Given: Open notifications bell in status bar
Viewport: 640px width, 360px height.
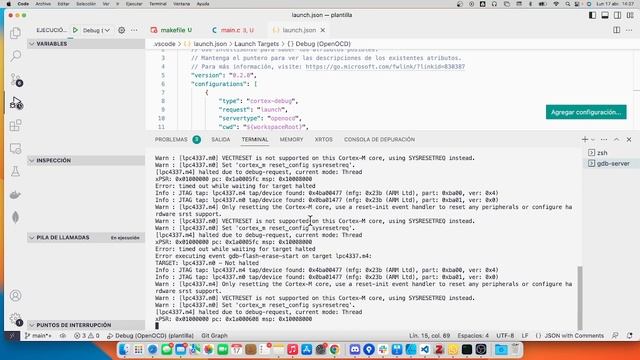Looking at the screenshot, I should [x=630, y=336].
